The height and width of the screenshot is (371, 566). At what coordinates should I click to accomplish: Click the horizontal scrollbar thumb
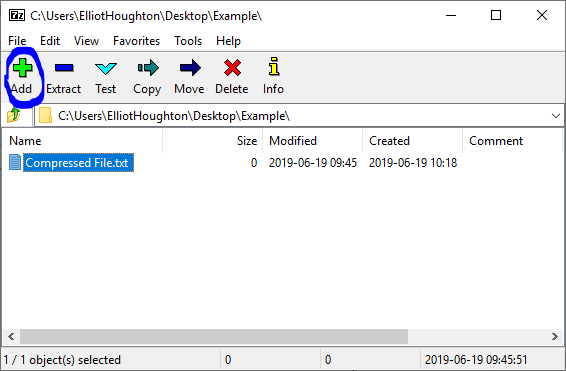[x=214, y=337]
